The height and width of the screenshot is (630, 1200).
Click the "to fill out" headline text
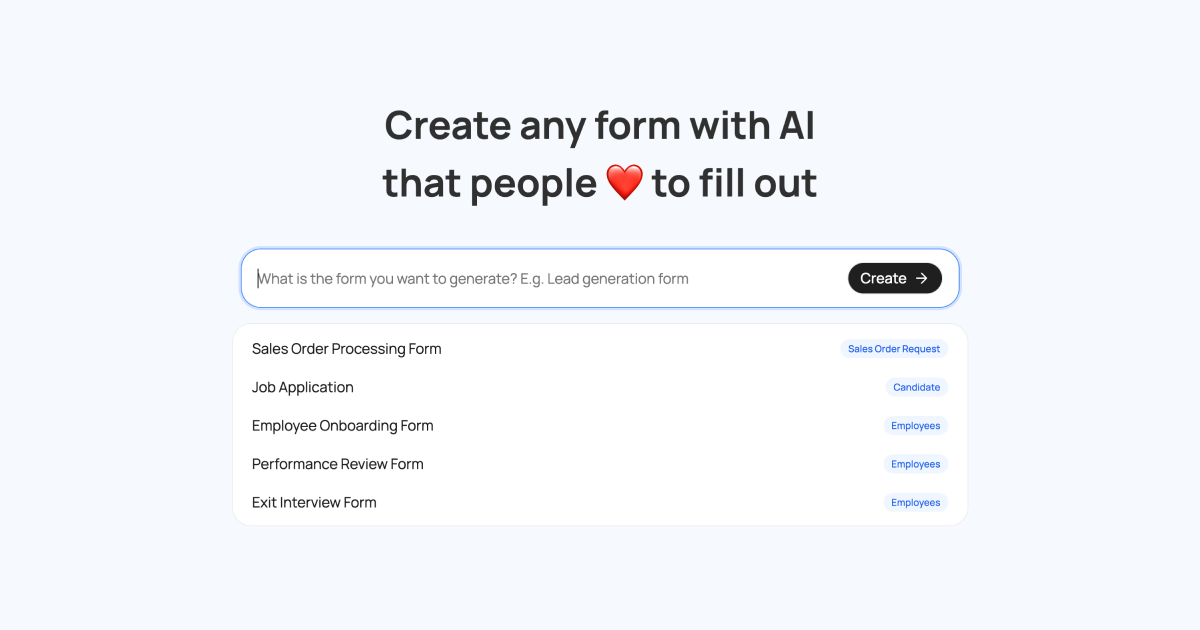[734, 184]
